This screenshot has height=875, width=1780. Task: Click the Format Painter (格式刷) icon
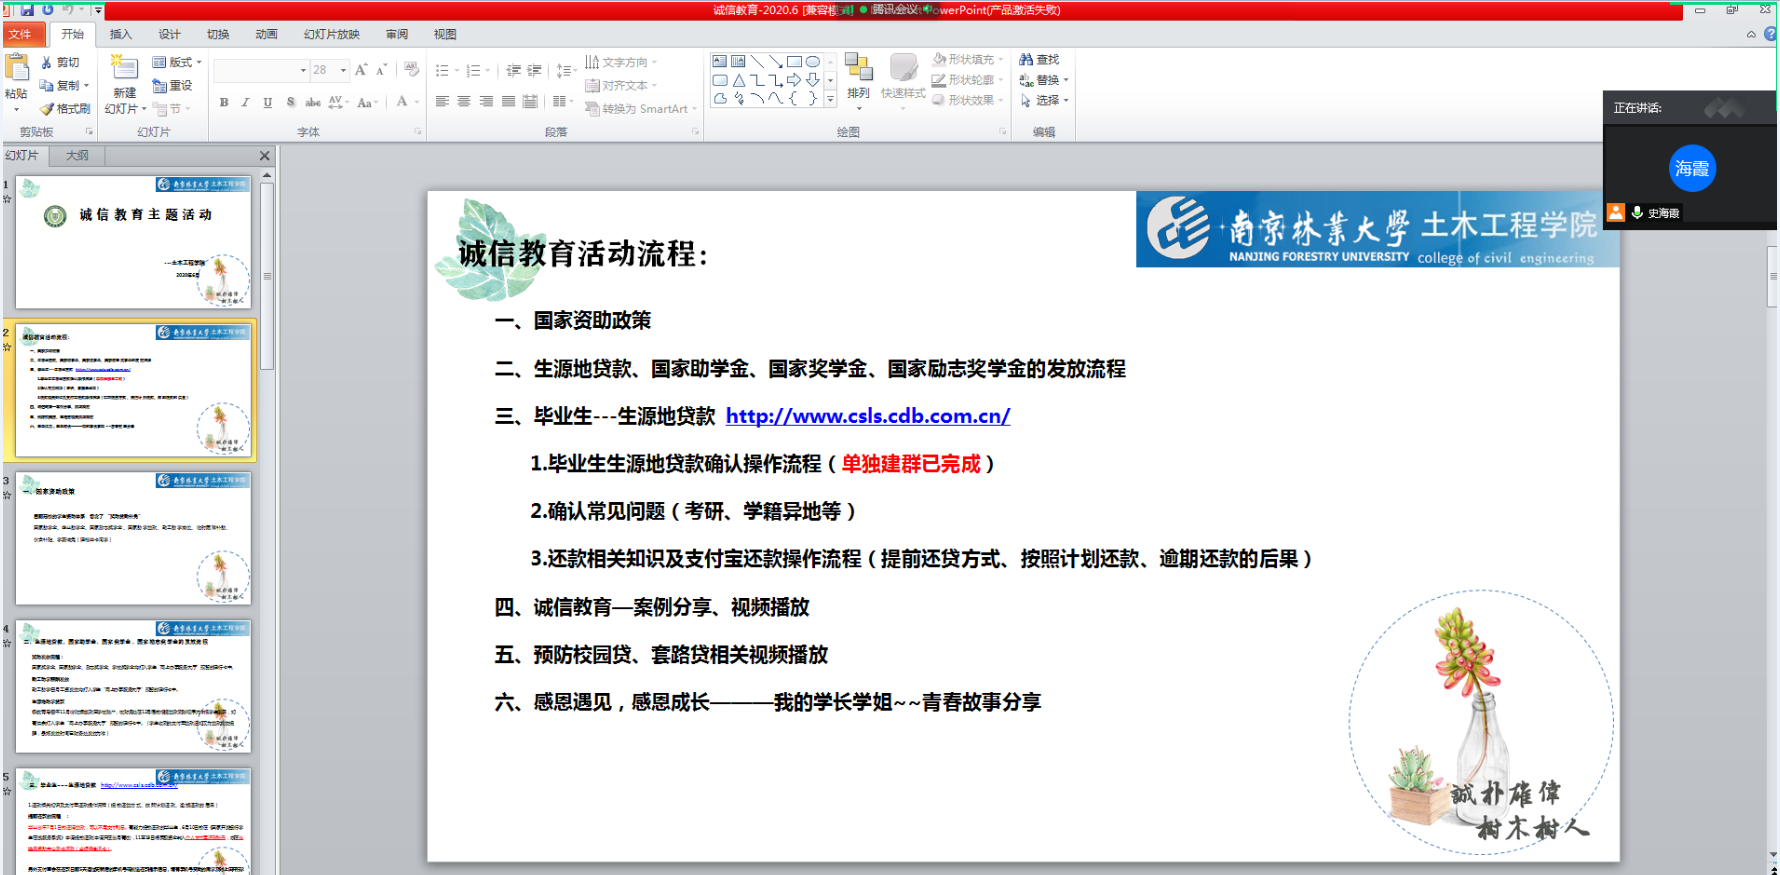47,109
